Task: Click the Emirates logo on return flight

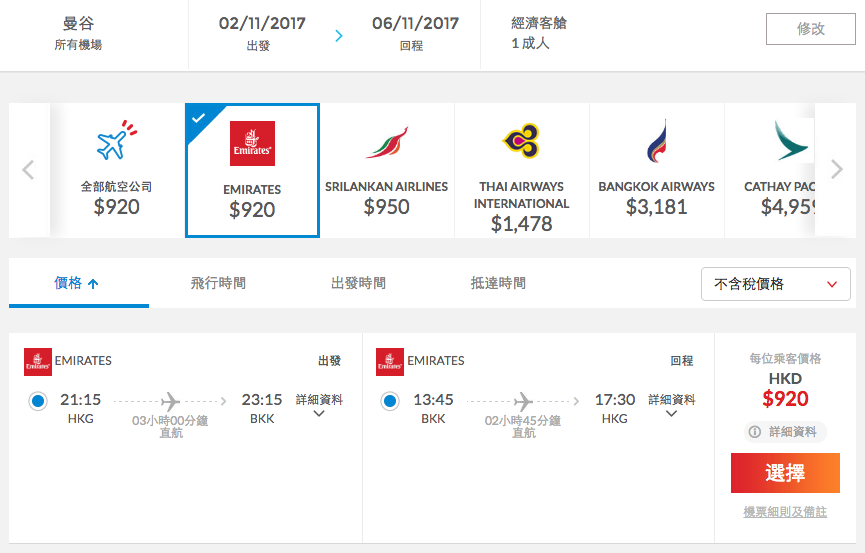Action: [389, 361]
